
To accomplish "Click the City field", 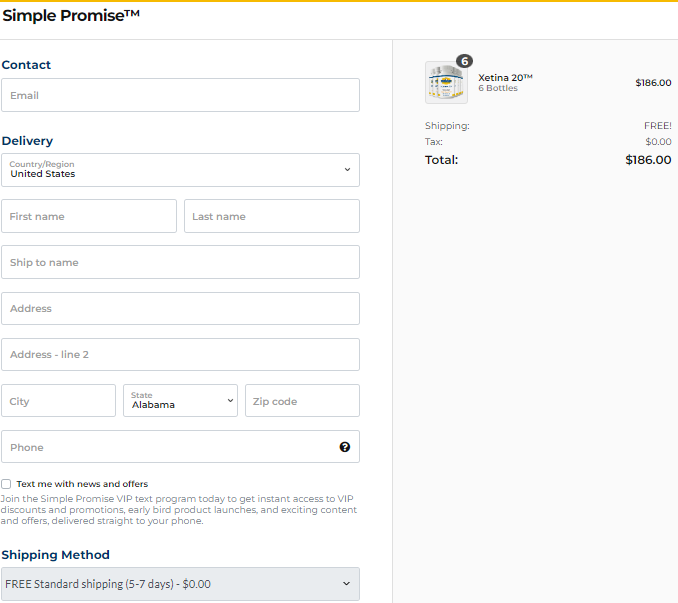I will click(x=58, y=401).
